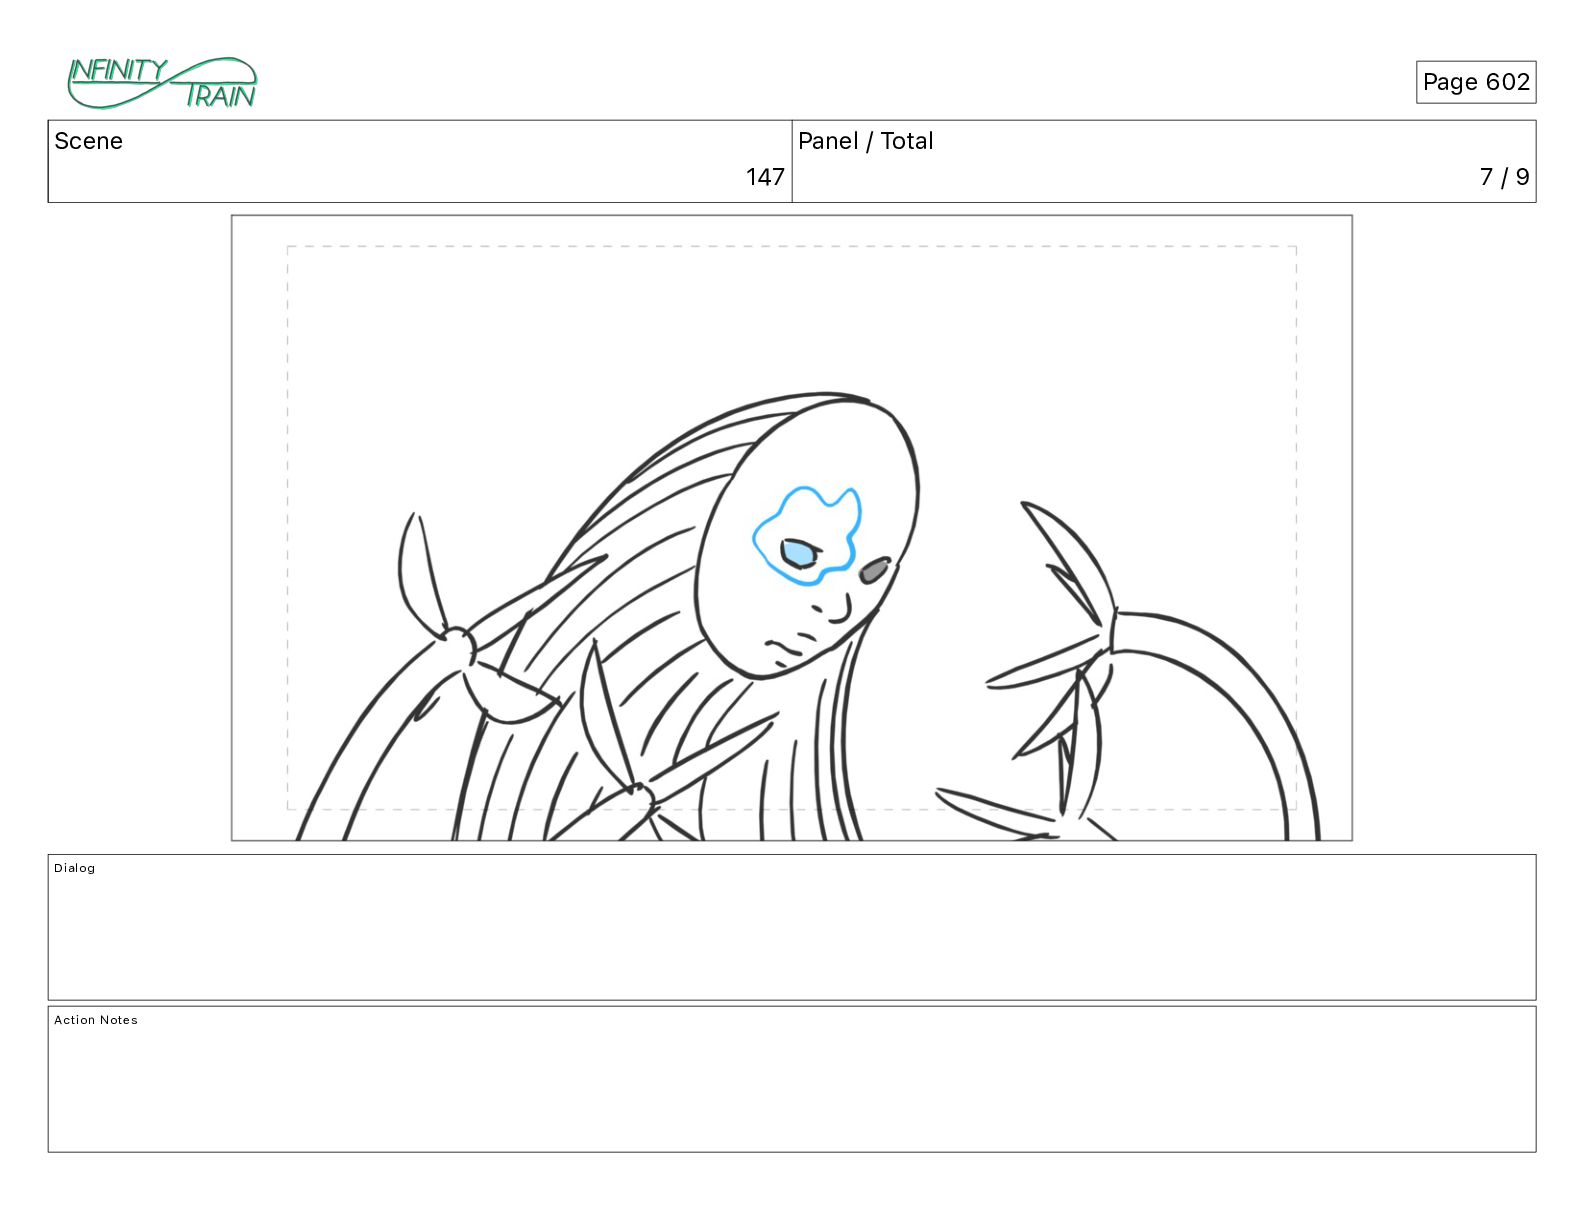The width and height of the screenshot is (1584, 1224).
Task: Click inside the empty Action Notes box
Action: point(792,1079)
